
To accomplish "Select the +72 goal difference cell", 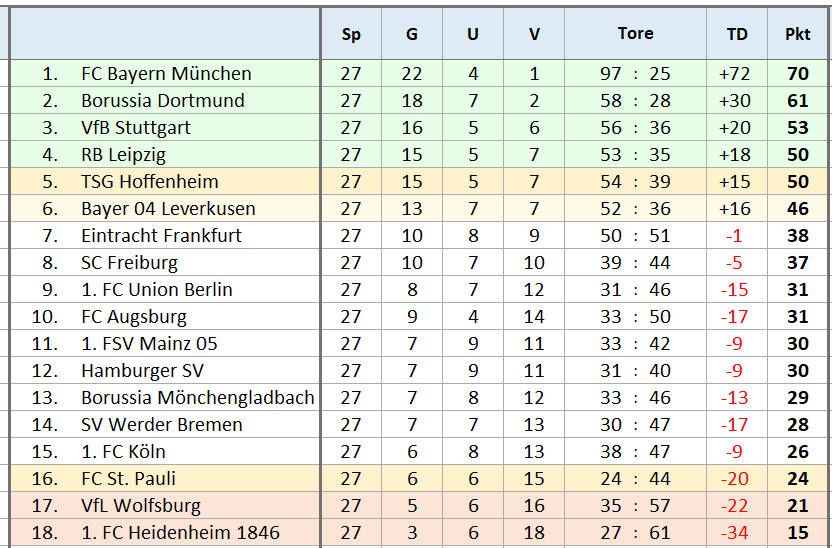I will point(735,74).
